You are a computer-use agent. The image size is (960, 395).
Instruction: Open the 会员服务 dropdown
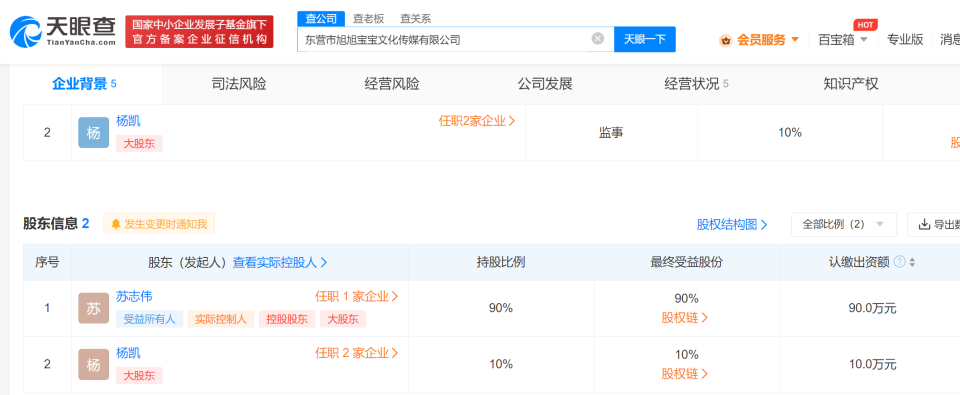[768, 40]
